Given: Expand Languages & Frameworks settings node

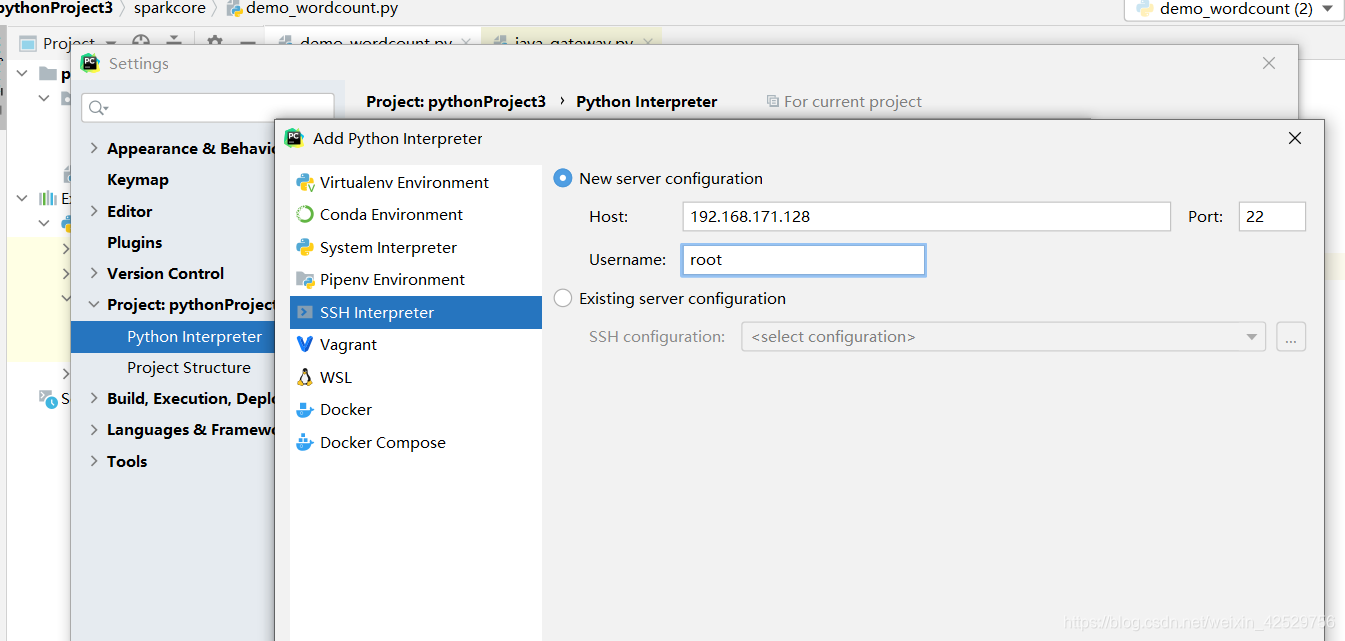Looking at the screenshot, I should point(94,430).
